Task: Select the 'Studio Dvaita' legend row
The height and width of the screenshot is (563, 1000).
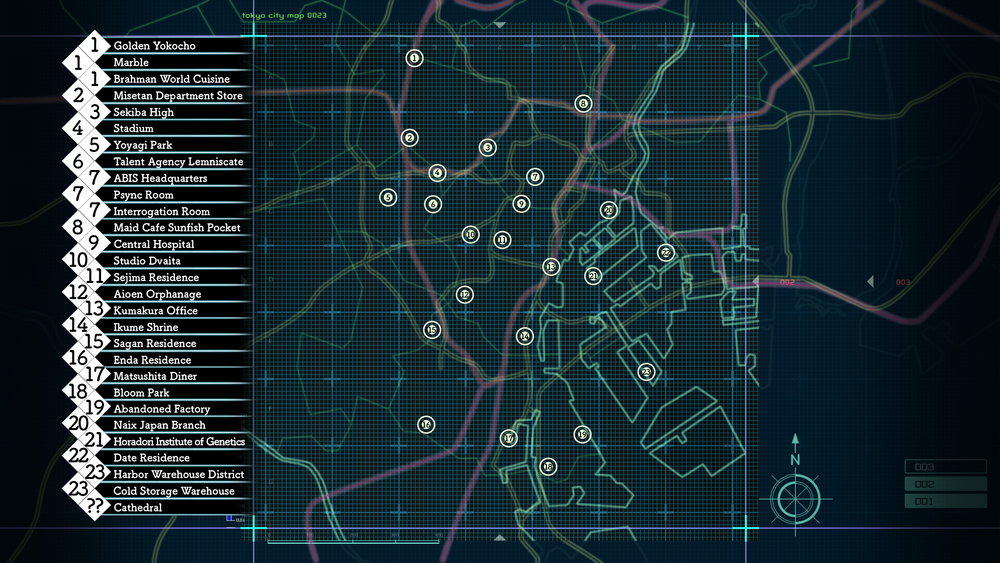Action: [x=147, y=261]
